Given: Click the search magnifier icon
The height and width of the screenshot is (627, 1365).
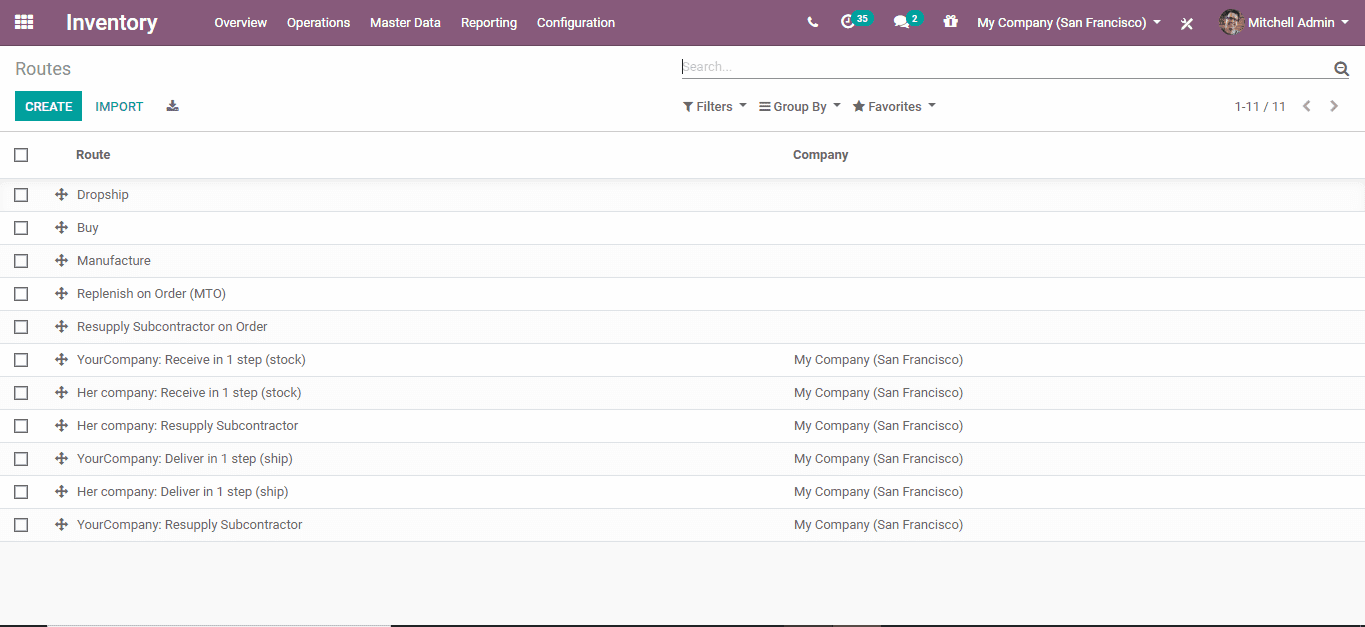Looking at the screenshot, I should (1341, 68).
